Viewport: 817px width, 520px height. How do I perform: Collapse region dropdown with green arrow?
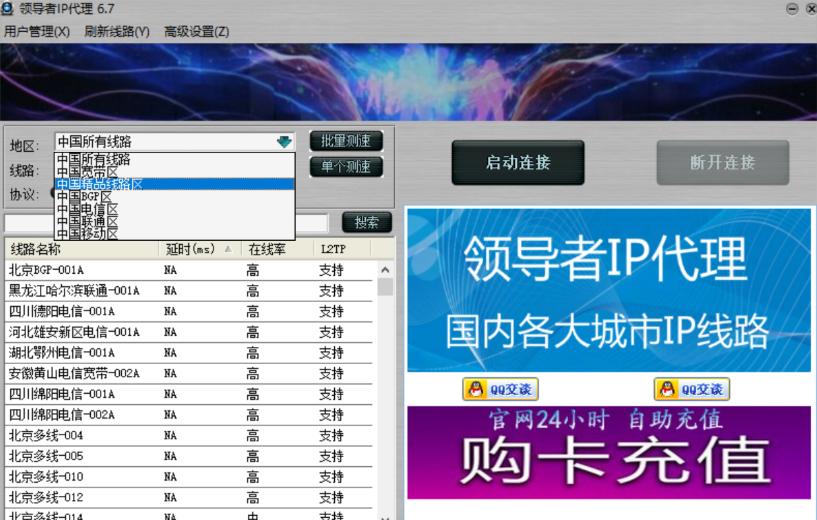point(284,141)
